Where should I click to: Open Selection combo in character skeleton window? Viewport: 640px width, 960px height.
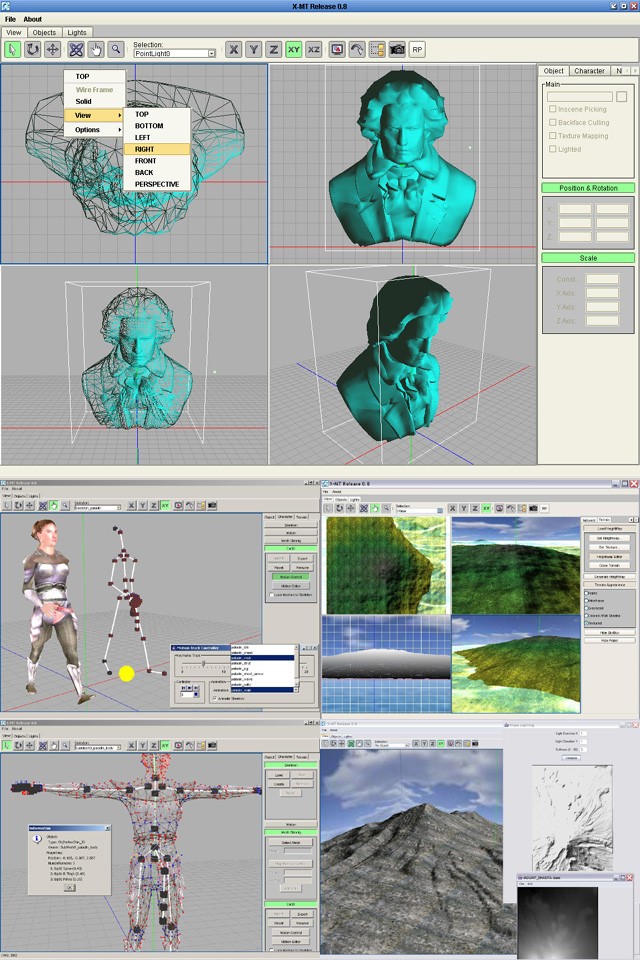(97, 508)
